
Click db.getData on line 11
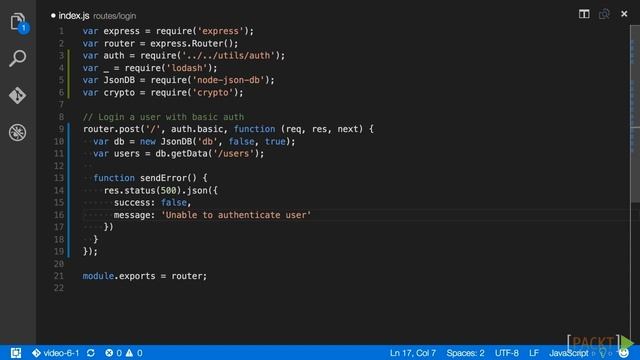pos(181,153)
